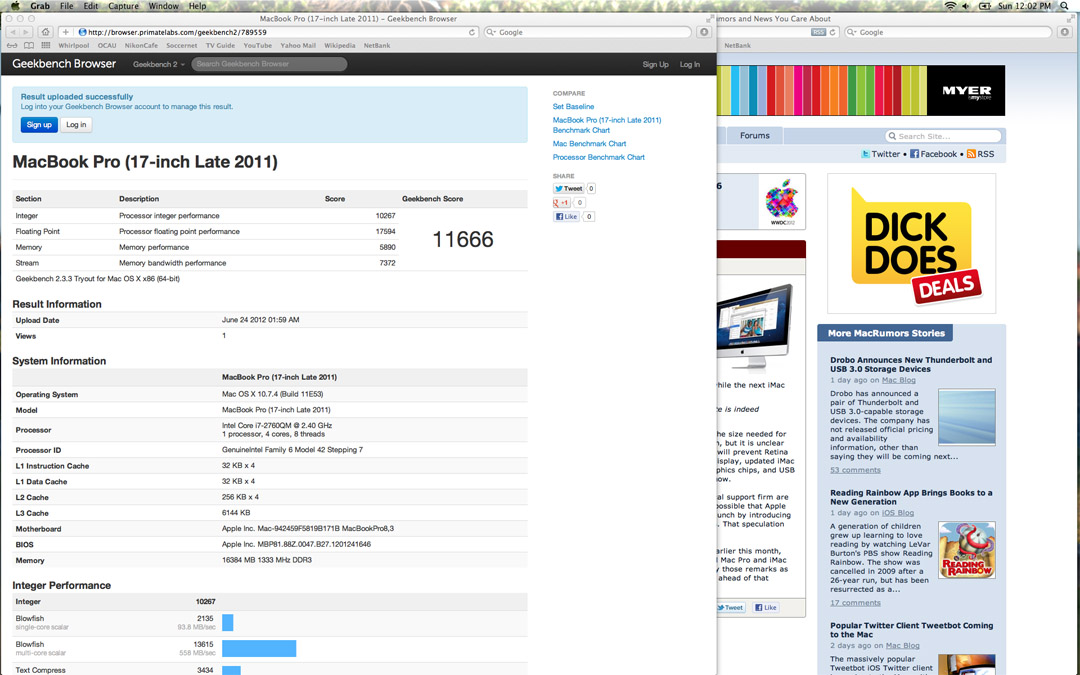The height and width of the screenshot is (675, 1080).
Task: Open bookmarks book icon
Action: coord(29,45)
